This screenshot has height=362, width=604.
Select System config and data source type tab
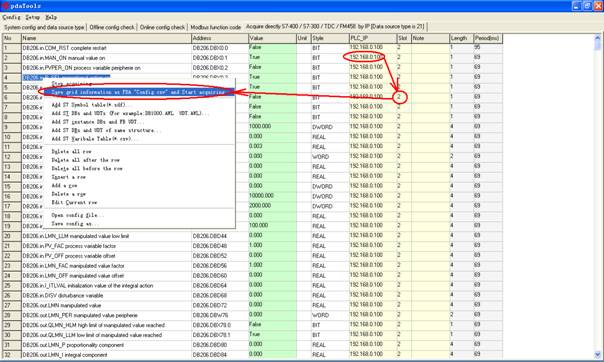(44, 27)
